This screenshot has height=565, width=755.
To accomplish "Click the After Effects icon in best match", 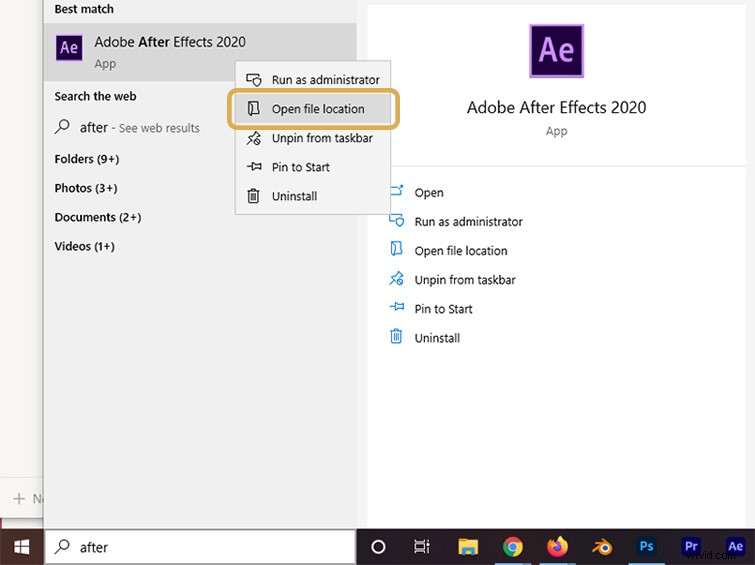I will 69,48.
